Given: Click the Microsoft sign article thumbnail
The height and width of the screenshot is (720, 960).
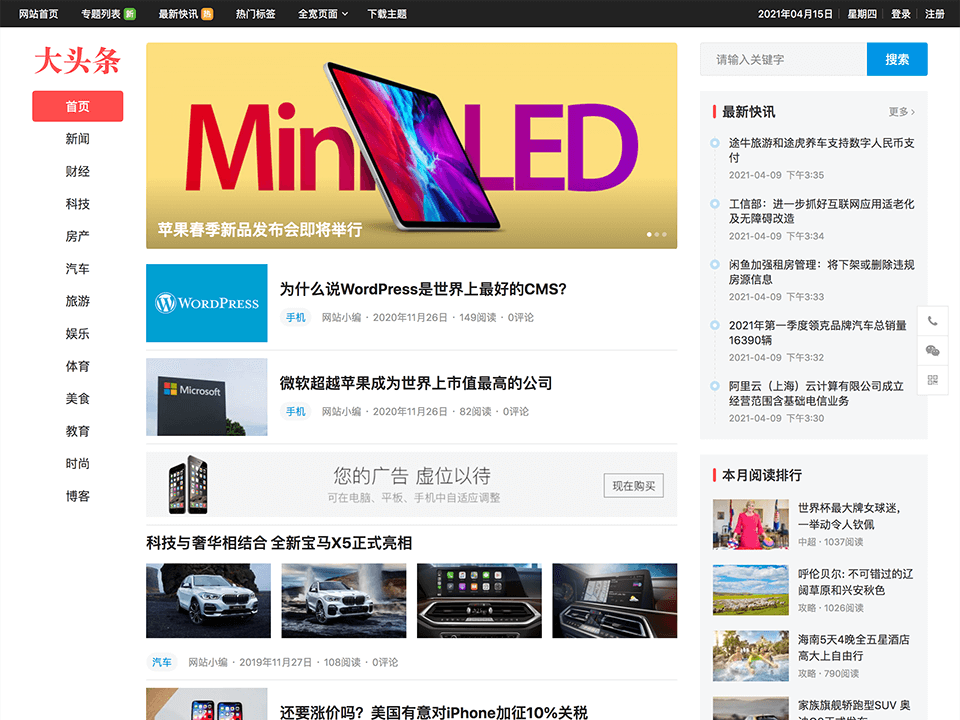Looking at the screenshot, I should coord(206,397).
